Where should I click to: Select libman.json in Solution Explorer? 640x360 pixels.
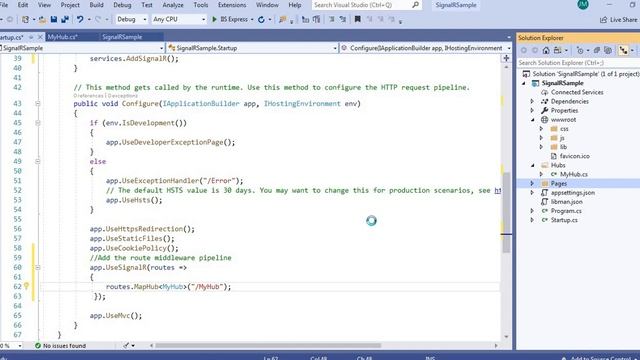[x=567, y=202]
